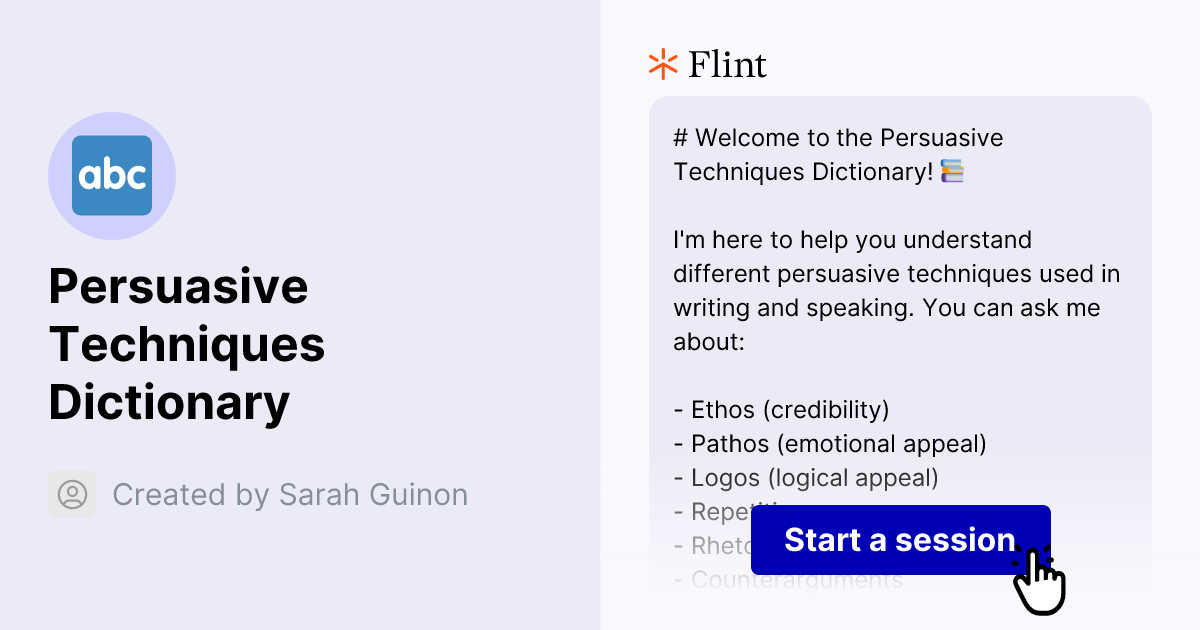Image resolution: width=1200 pixels, height=630 pixels.
Task: Expand the Repetition list item
Action: point(712,511)
